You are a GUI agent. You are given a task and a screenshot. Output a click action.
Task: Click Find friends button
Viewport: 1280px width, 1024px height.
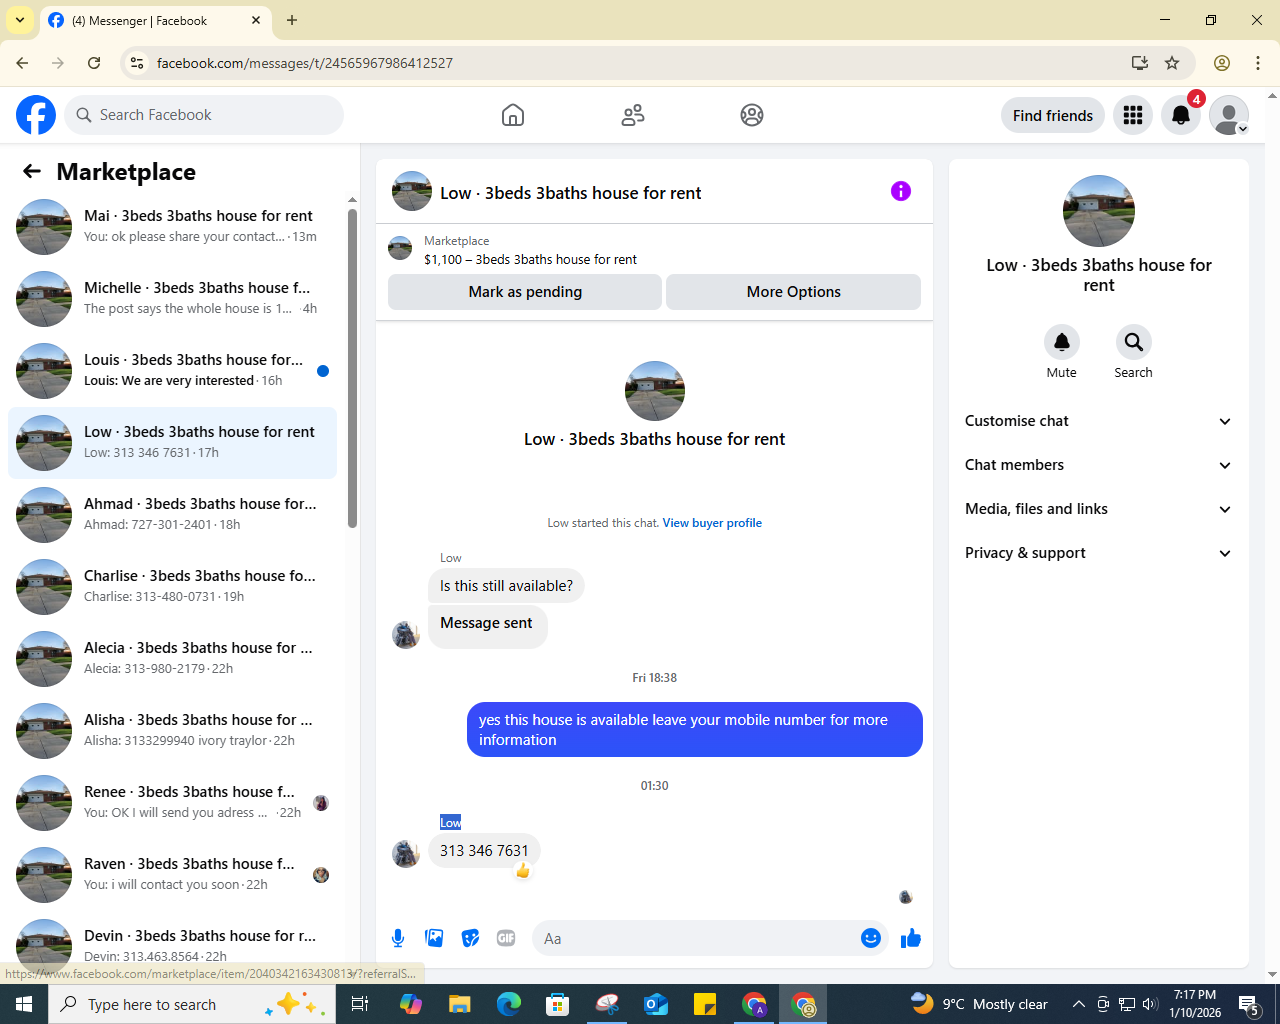(x=1053, y=115)
